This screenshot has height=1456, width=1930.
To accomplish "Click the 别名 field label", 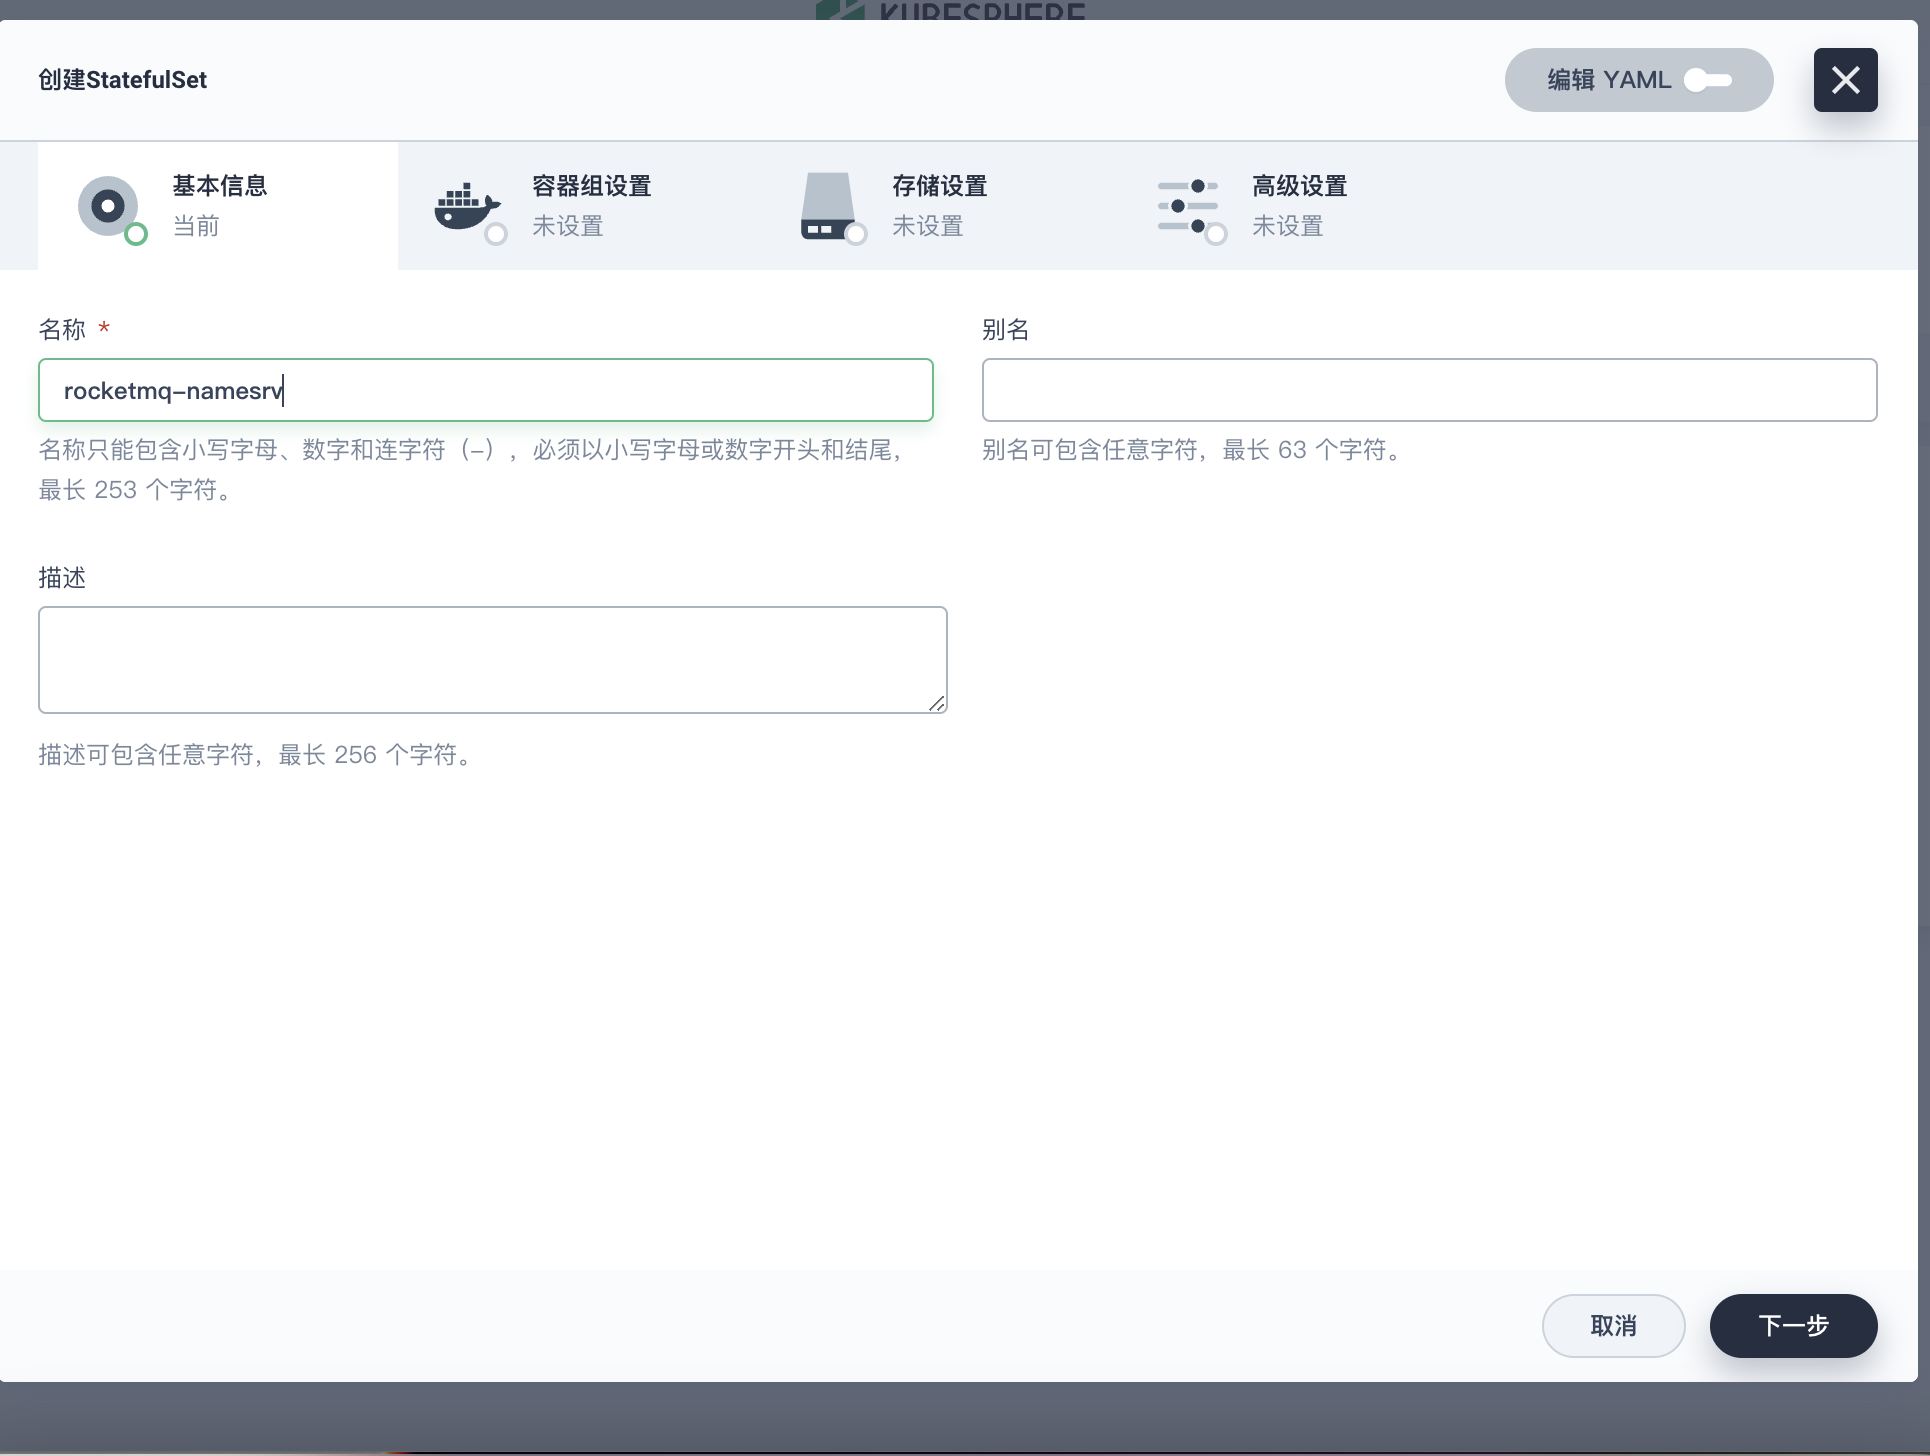I will click(1006, 329).
